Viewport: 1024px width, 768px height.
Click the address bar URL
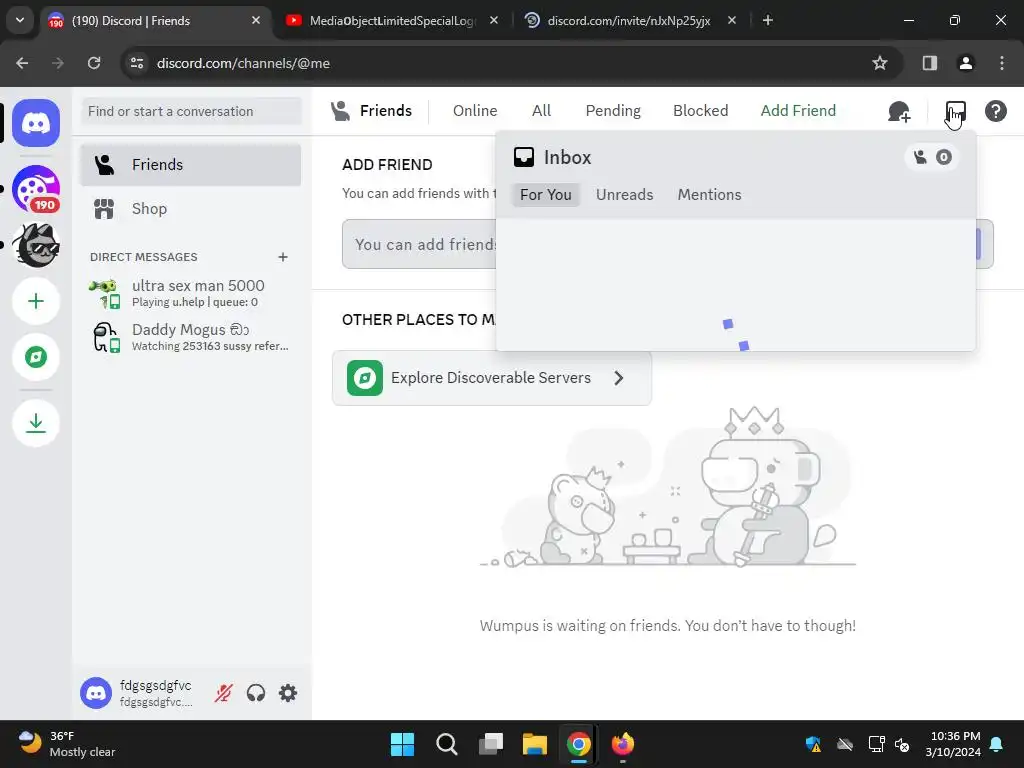[x=243, y=63]
